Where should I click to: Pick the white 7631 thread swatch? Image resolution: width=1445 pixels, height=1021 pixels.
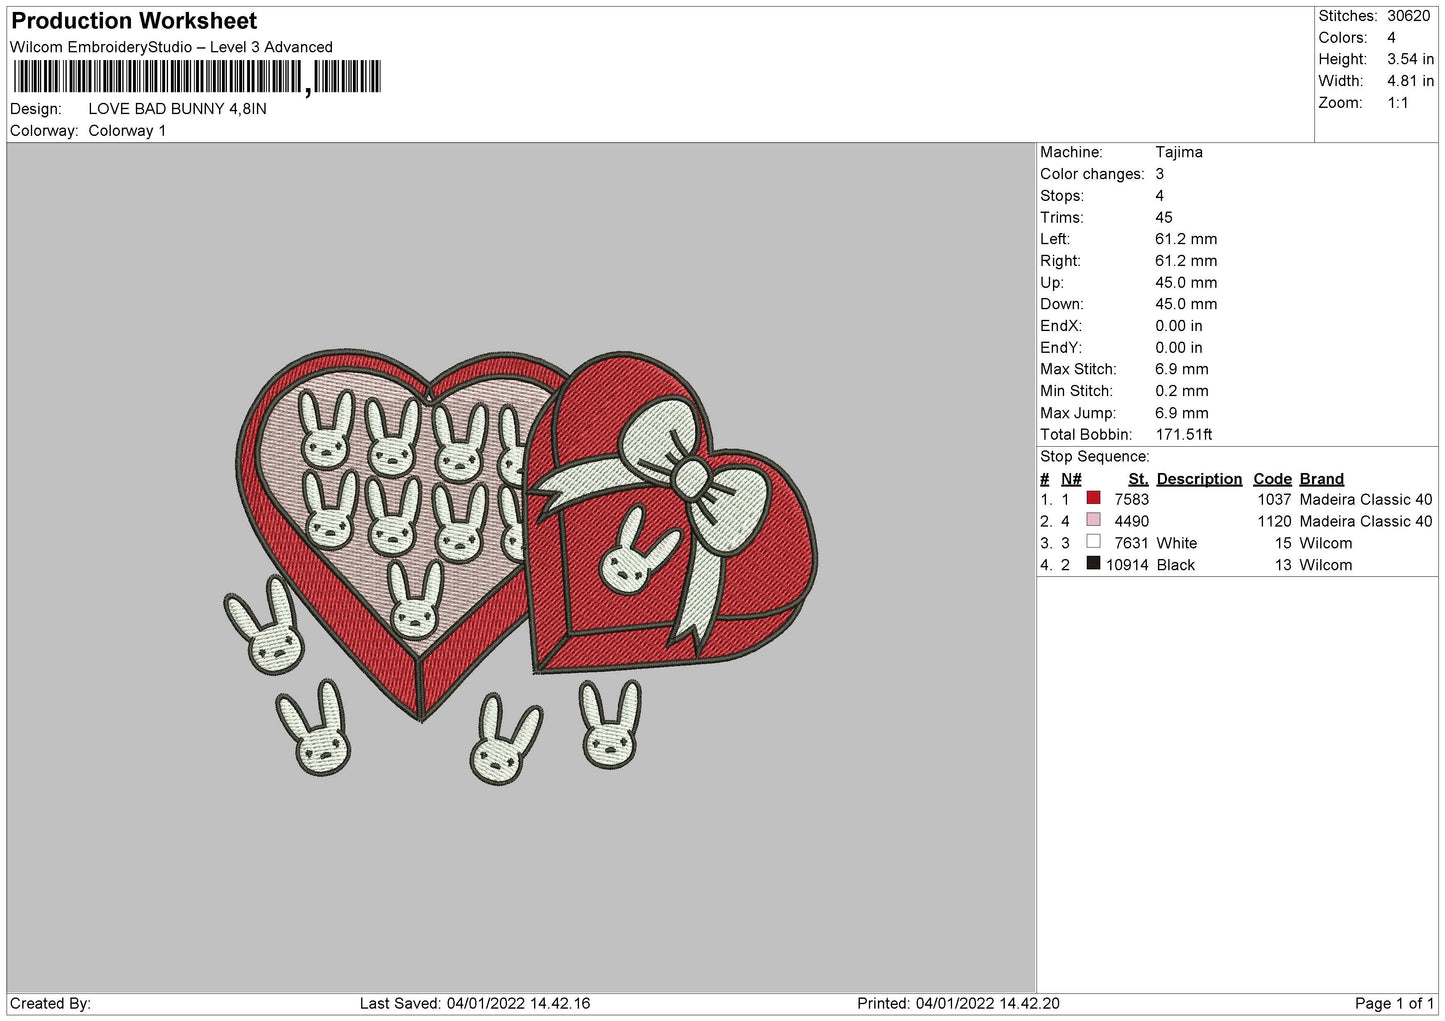click(x=1093, y=543)
